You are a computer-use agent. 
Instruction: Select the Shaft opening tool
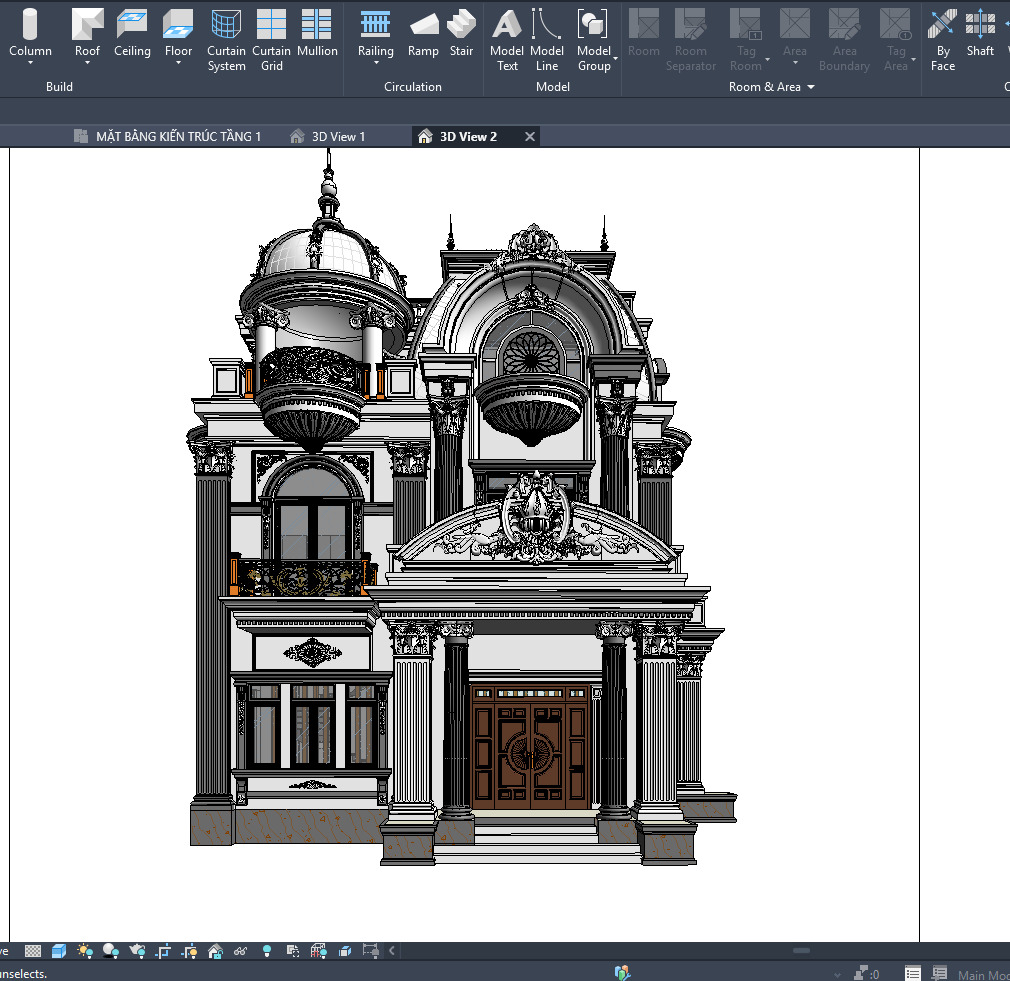tap(980, 33)
